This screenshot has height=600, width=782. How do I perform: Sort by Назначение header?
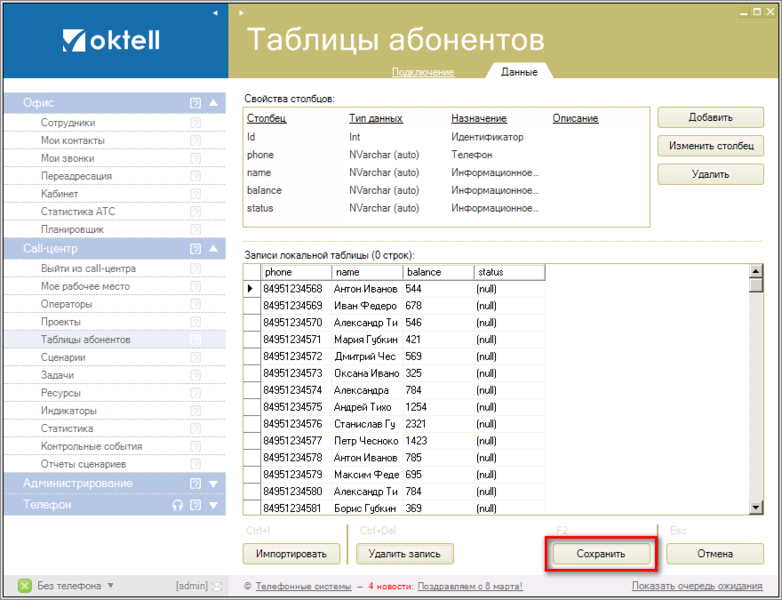479,119
